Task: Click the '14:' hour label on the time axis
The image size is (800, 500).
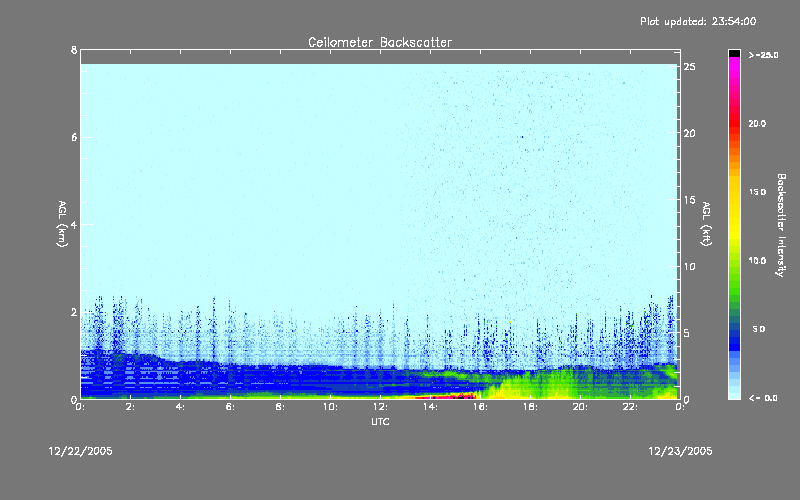Action: (431, 407)
